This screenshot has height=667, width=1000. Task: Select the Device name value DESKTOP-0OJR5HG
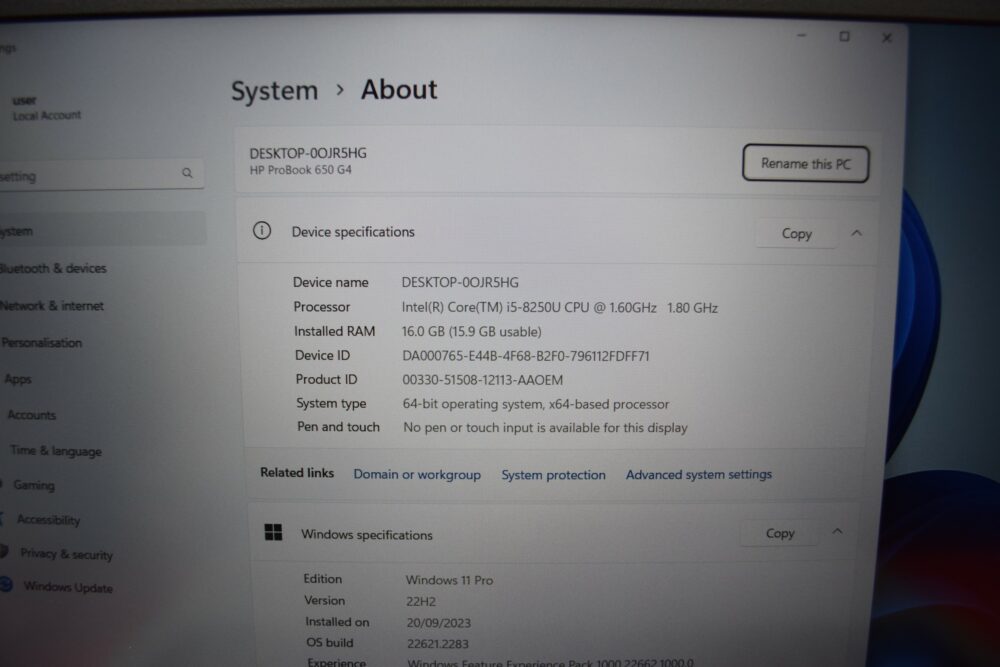coord(460,282)
